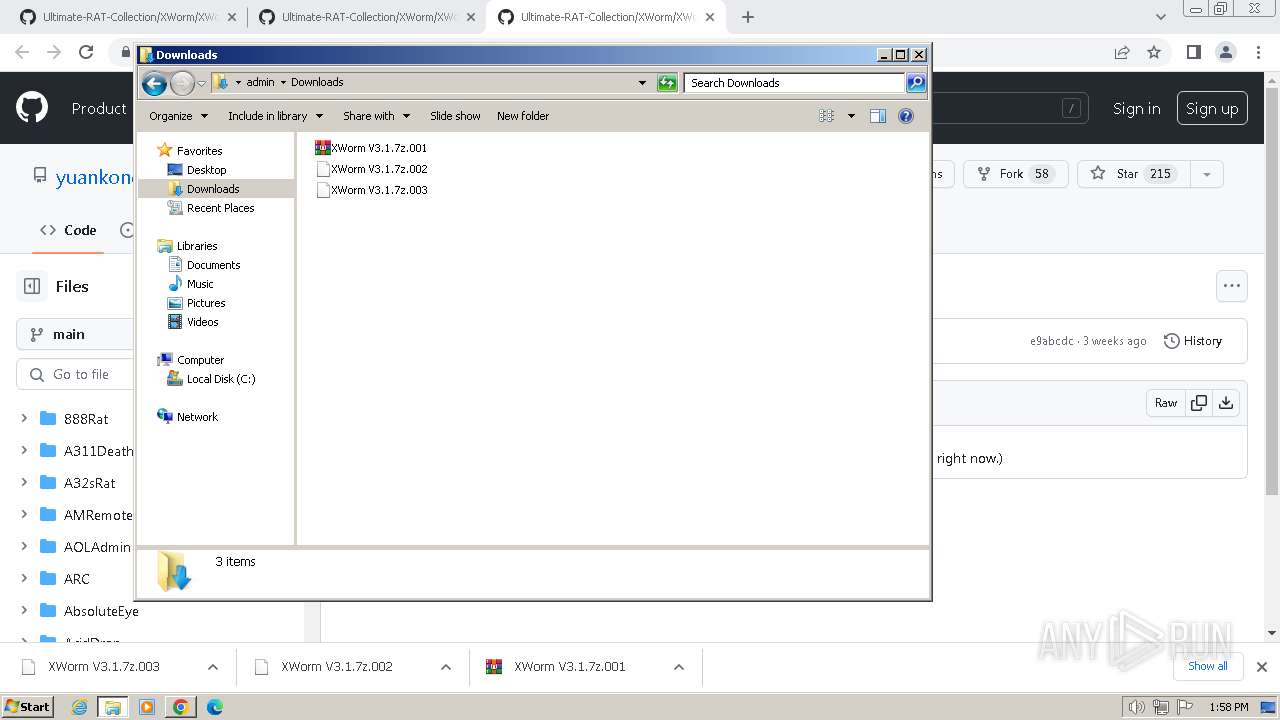
Task: Click Explorer search magnifier button
Action: [915, 83]
